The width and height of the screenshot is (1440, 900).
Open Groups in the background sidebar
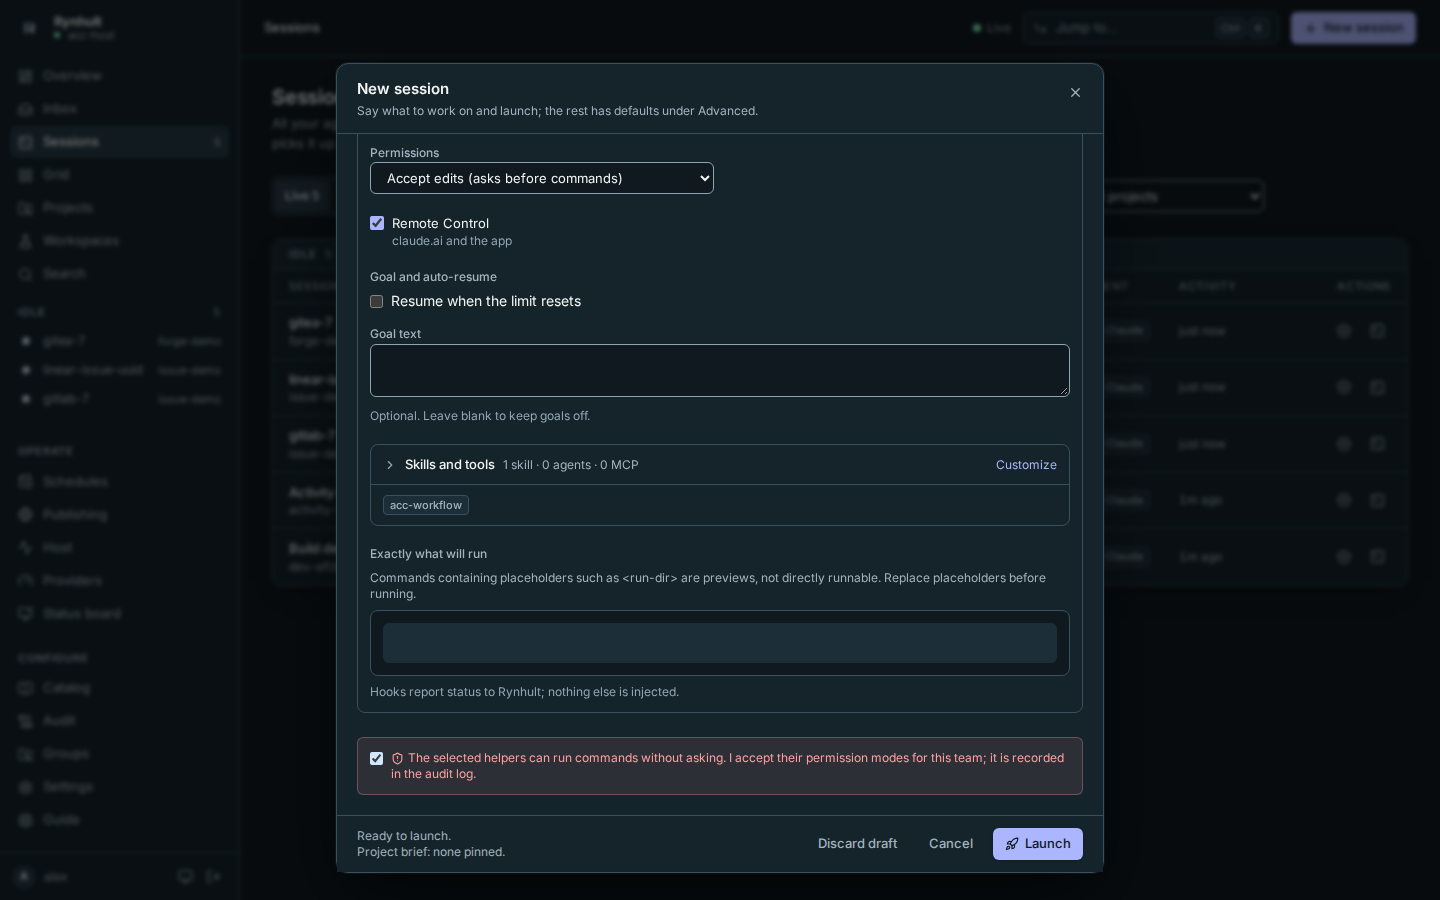tap(120, 754)
